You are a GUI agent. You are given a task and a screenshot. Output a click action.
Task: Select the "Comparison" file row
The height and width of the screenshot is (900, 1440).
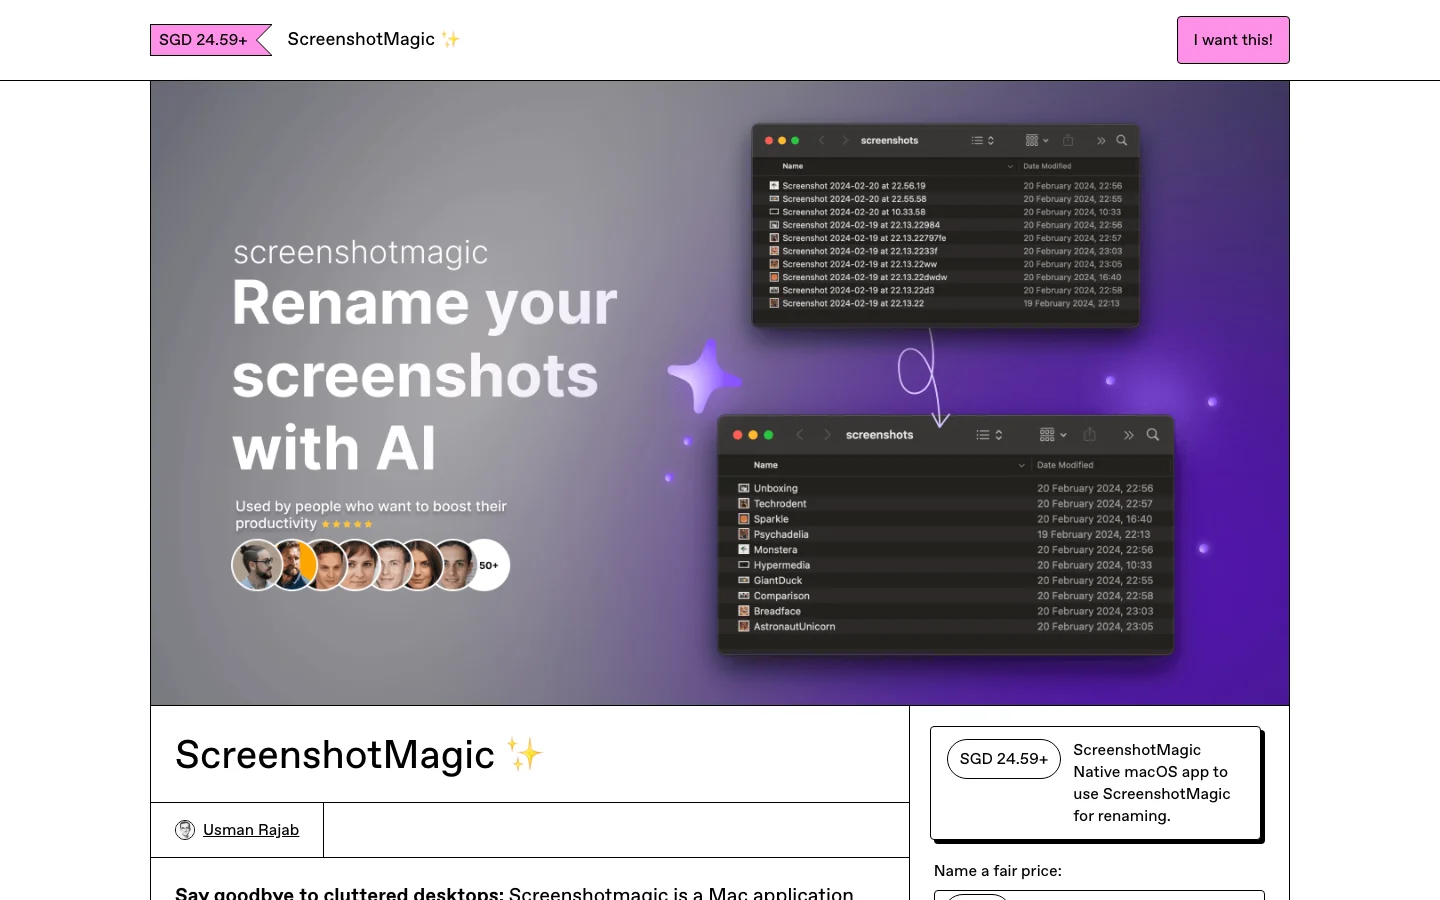(x=945, y=596)
